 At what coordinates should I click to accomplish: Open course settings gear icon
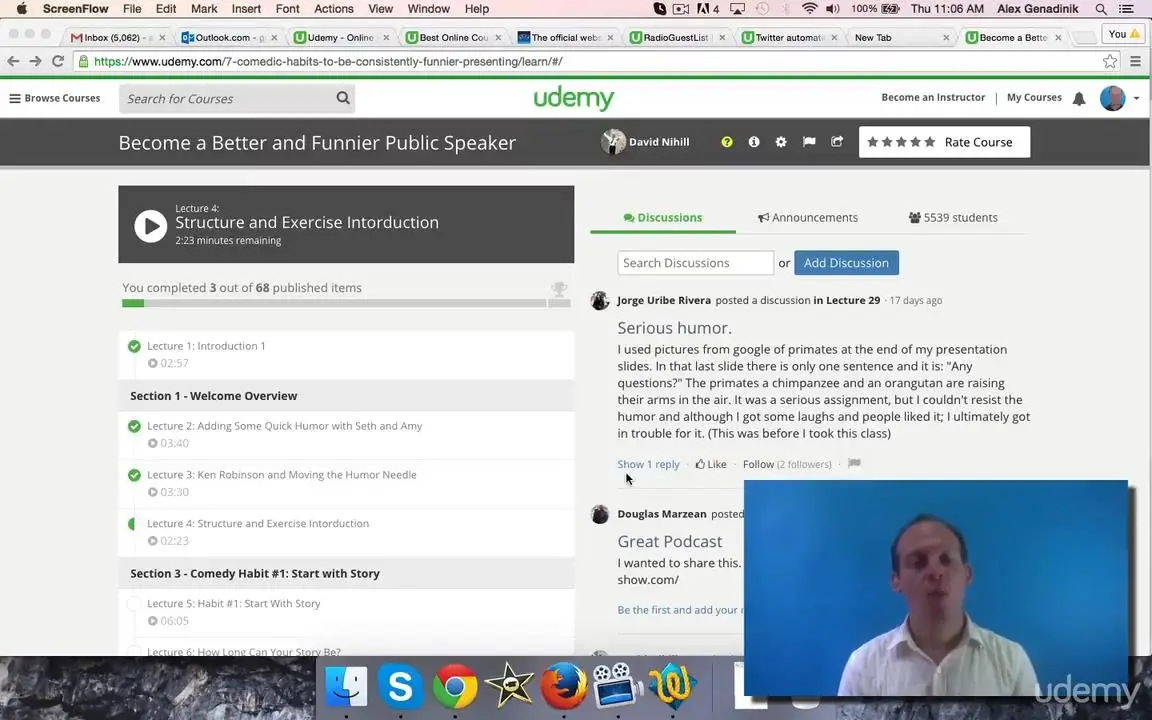(x=781, y=142)
